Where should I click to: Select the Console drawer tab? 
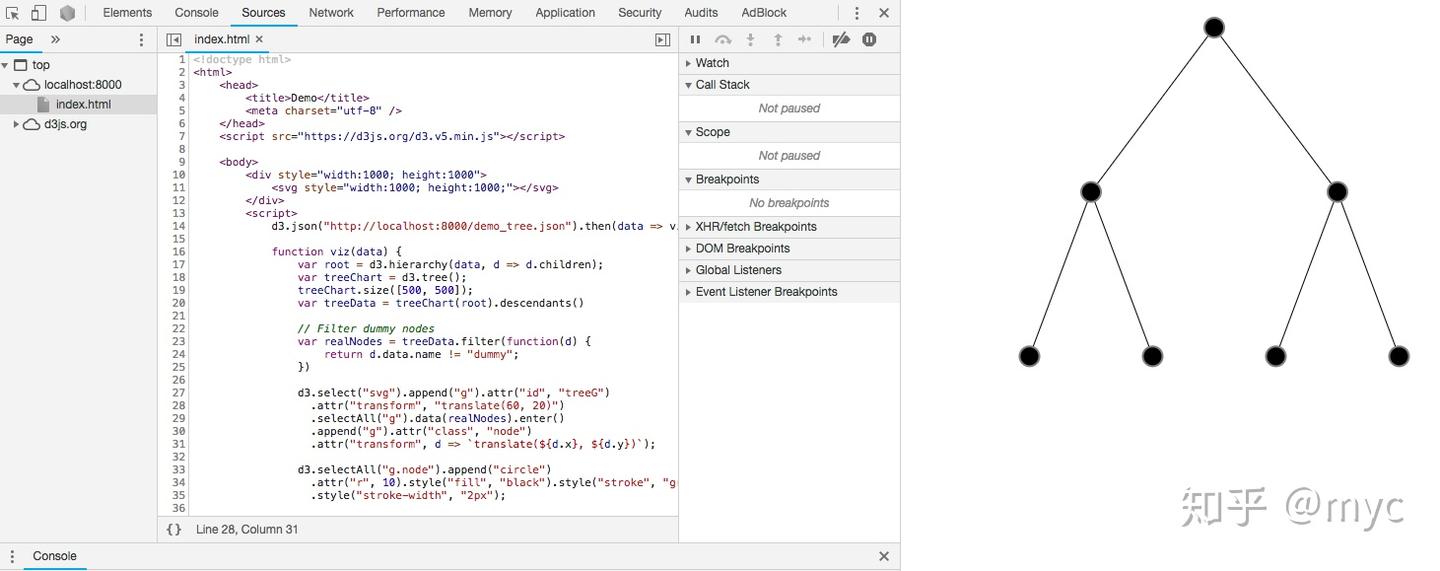coord(55,556)
